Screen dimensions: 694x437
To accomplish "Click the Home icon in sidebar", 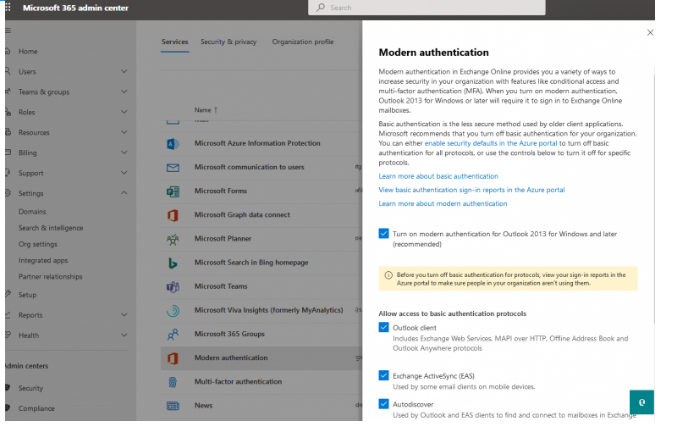I will (x=8, y=51).
